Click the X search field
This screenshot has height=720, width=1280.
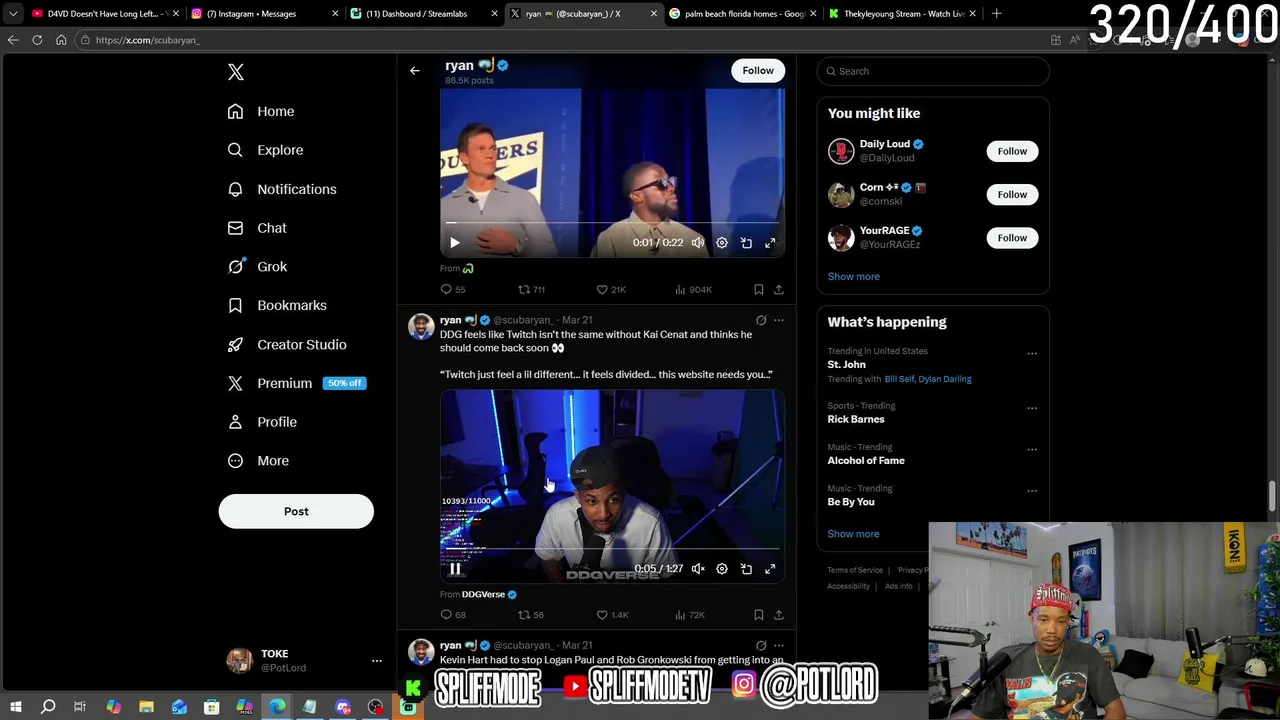933,71
